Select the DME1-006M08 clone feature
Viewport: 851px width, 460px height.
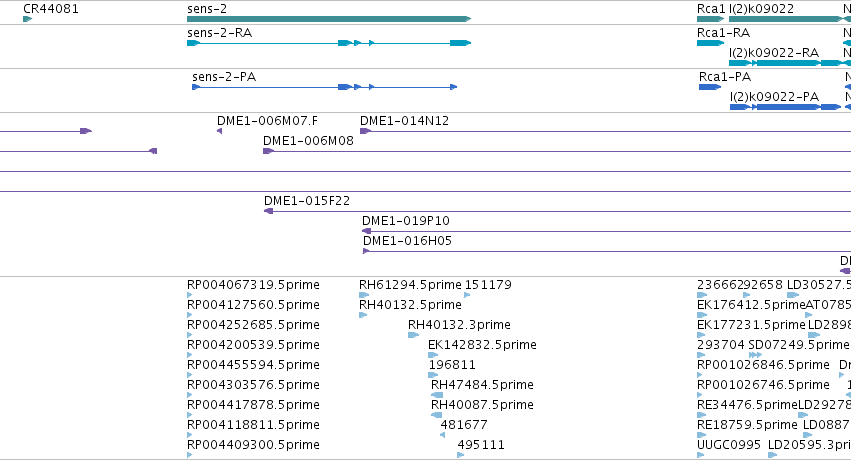(x=557, y=151)
